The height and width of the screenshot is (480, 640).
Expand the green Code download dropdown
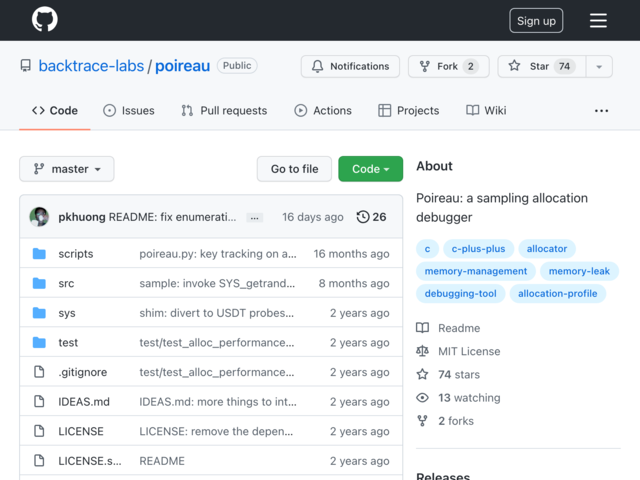[x=371, y=169]
